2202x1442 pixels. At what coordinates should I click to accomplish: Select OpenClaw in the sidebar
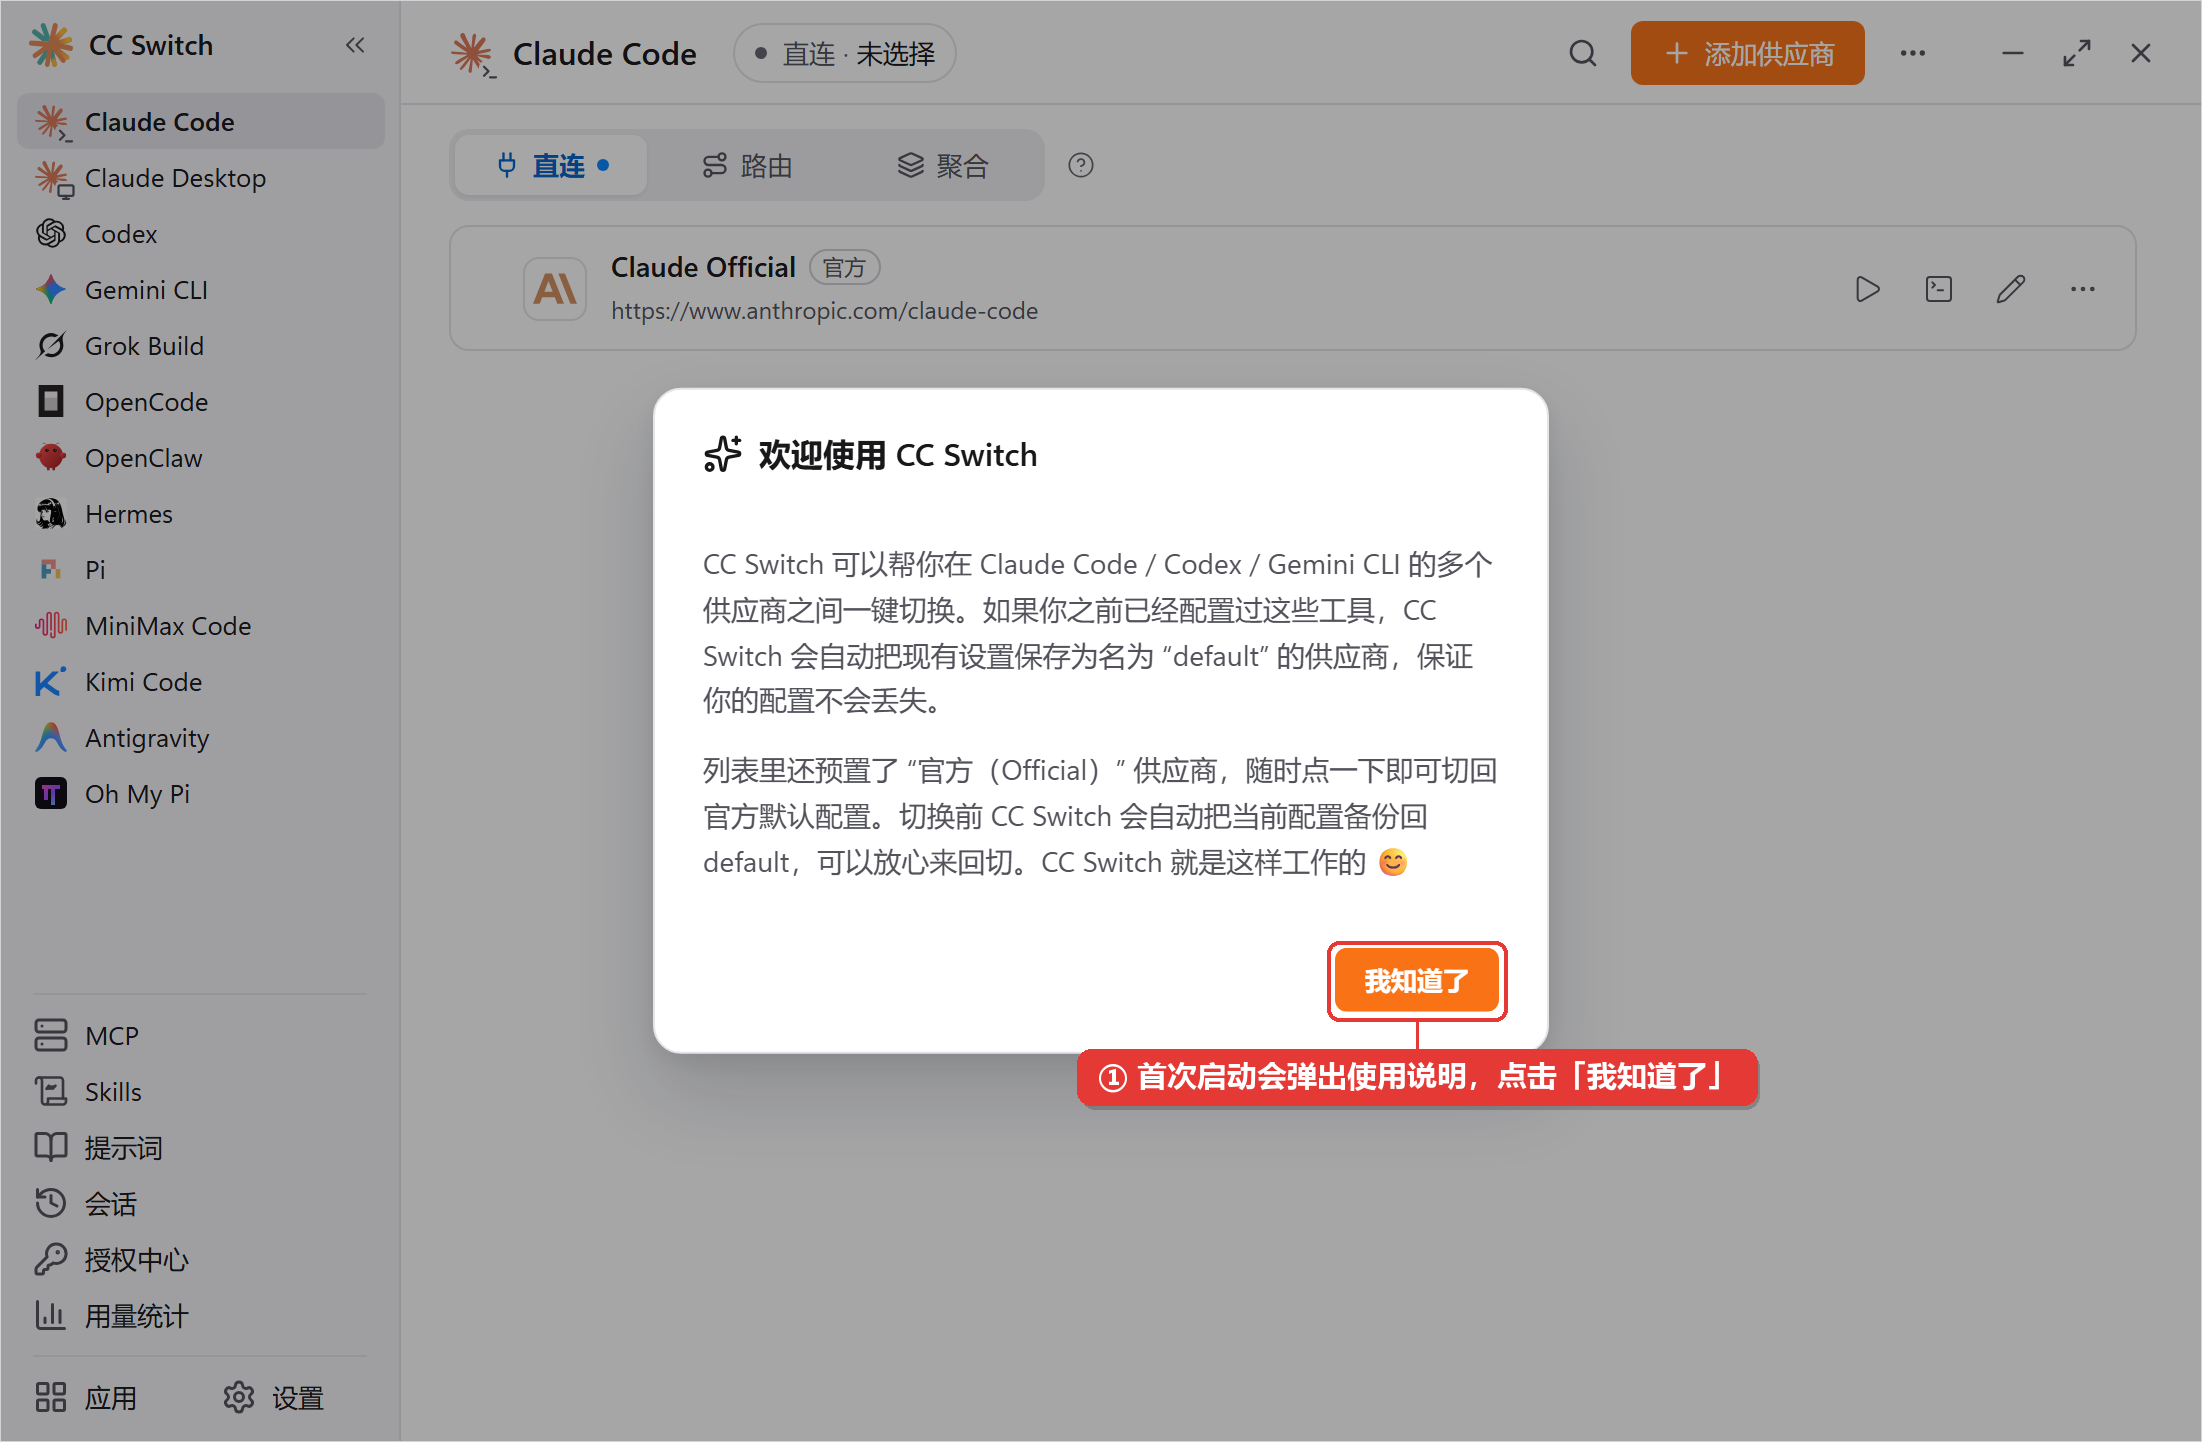tap(201, 457)
